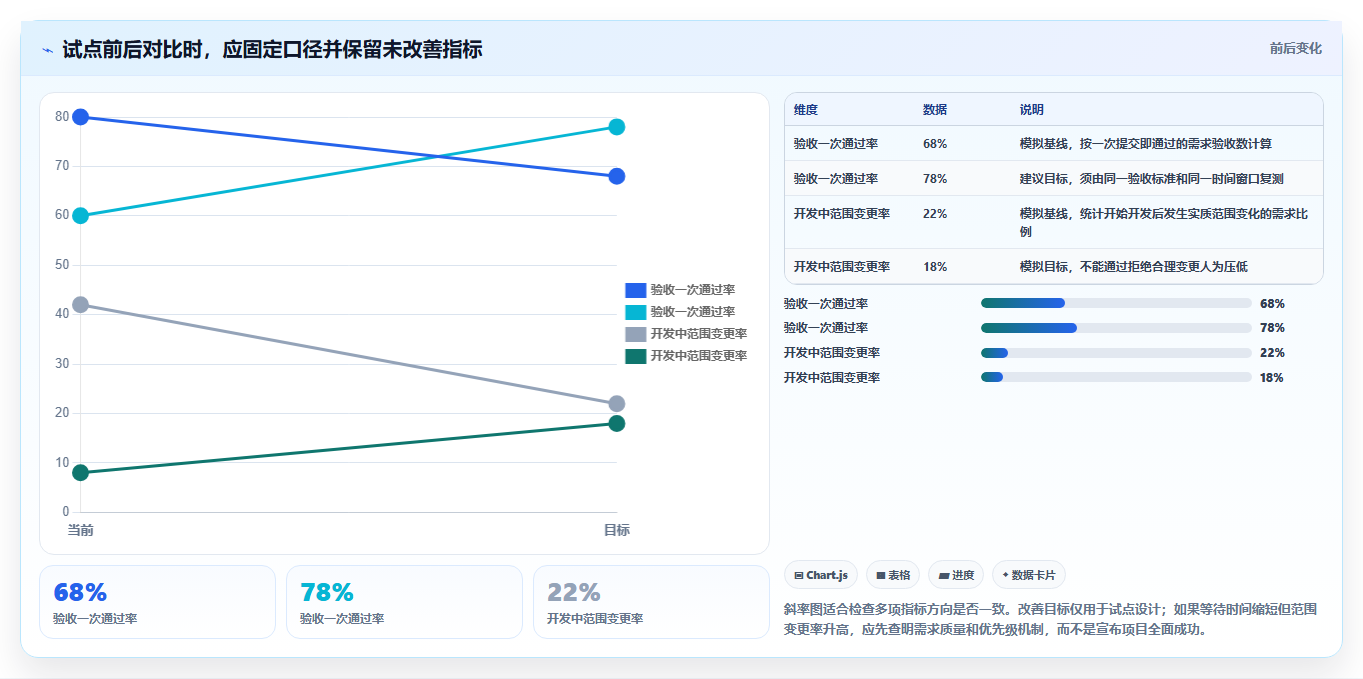Click the 开发中范围变更率 label of the 18% progress bar
This screenshot has width=1363, height=679.
(832, 378)
